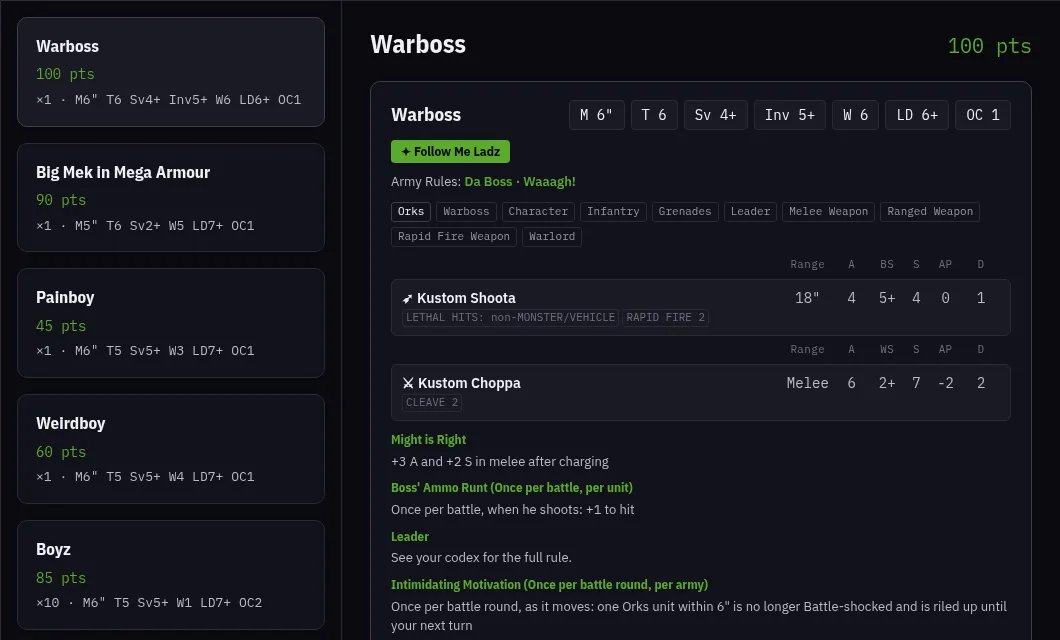Screen dimensions: 1060x640
Task: Click the Might is Right ability heading
Action: click(x=429, y=440)
